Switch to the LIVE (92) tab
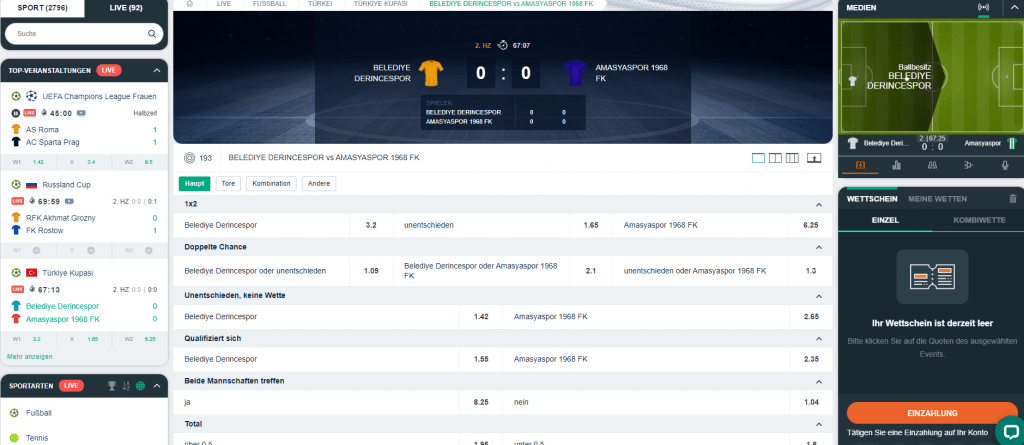 (x=126, y=8)
